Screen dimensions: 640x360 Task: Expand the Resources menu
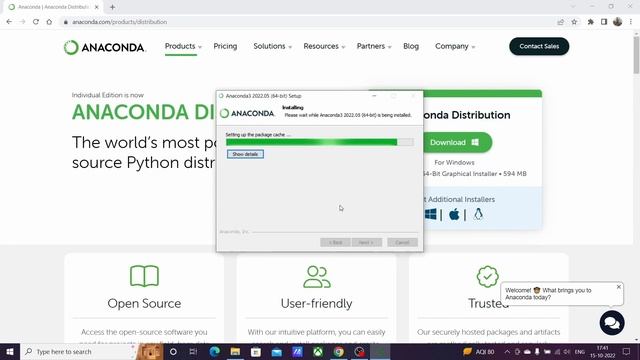(324, 47)
